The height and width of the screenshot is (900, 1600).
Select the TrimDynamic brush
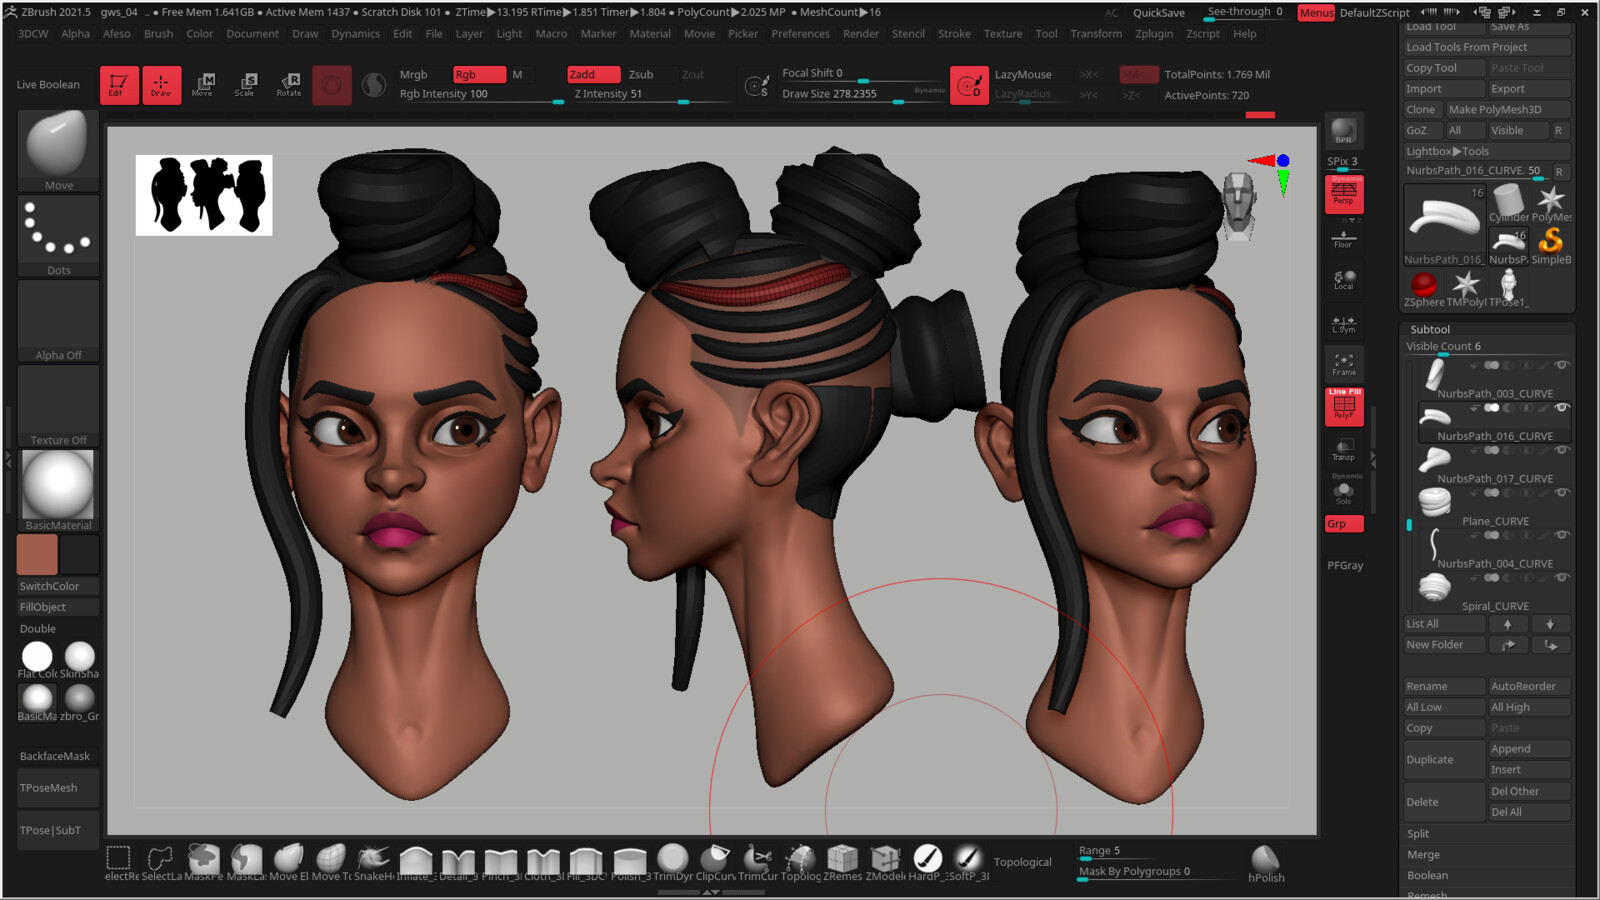pyautogui.click(x=673, y=862)
